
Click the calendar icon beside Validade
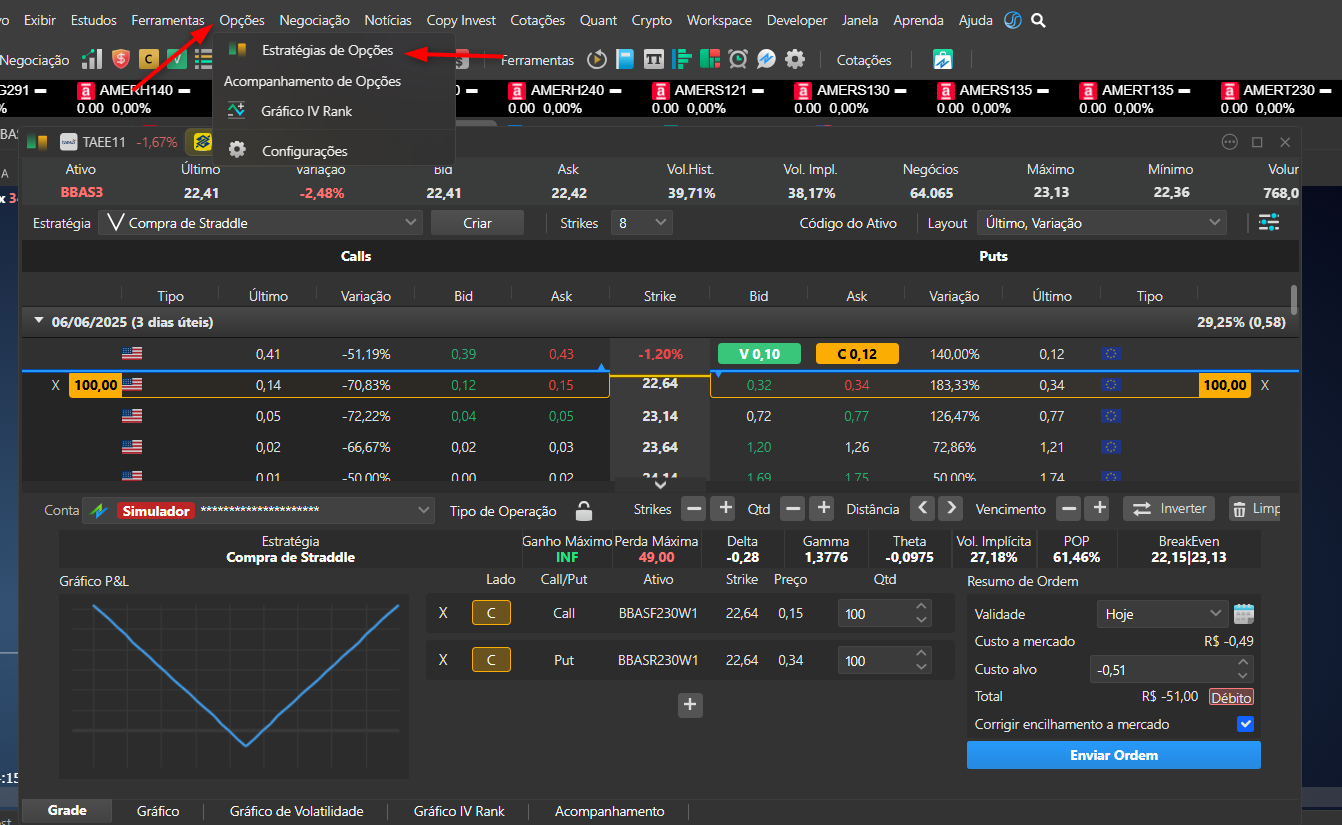pyautogui.click(x=1243, y=614)
